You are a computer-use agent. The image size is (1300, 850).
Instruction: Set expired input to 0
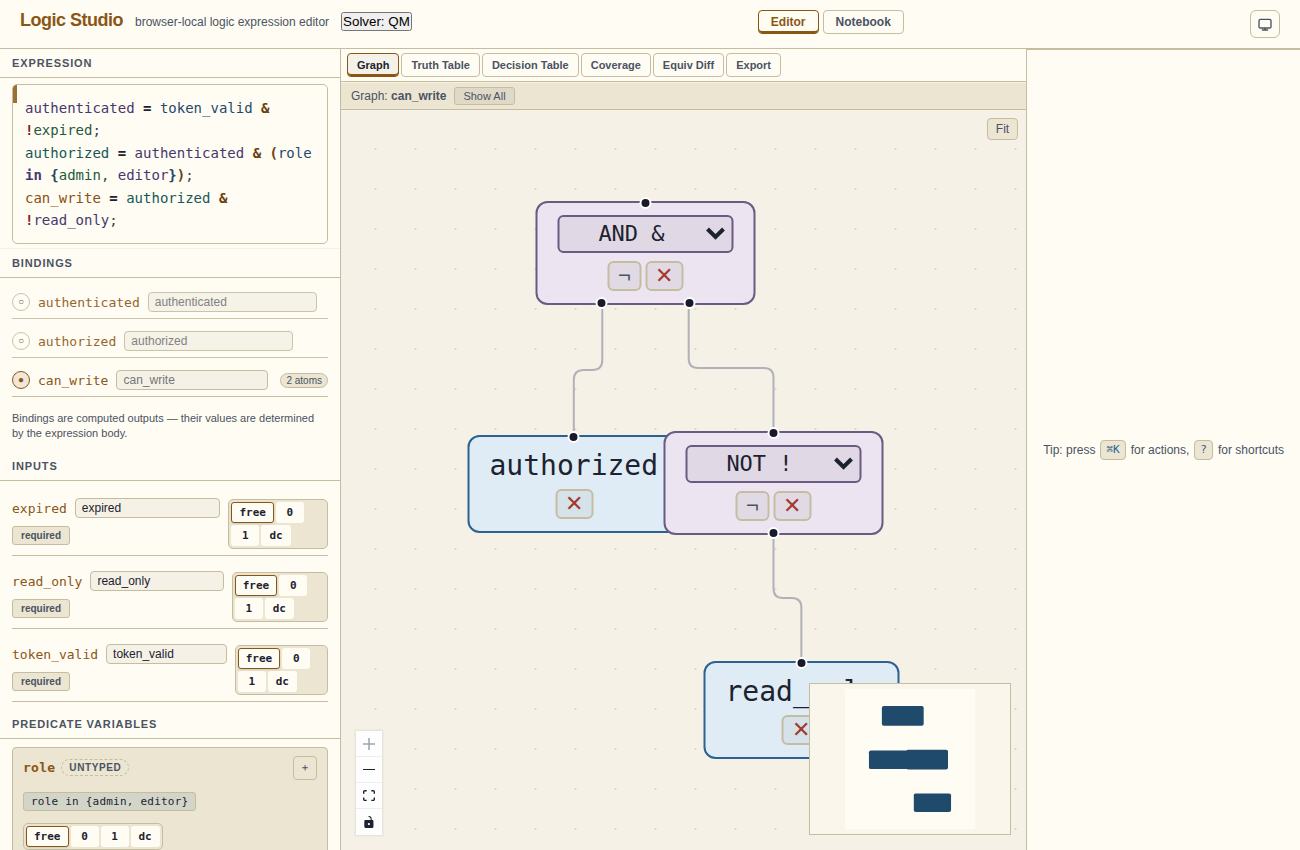click(289, 512)
